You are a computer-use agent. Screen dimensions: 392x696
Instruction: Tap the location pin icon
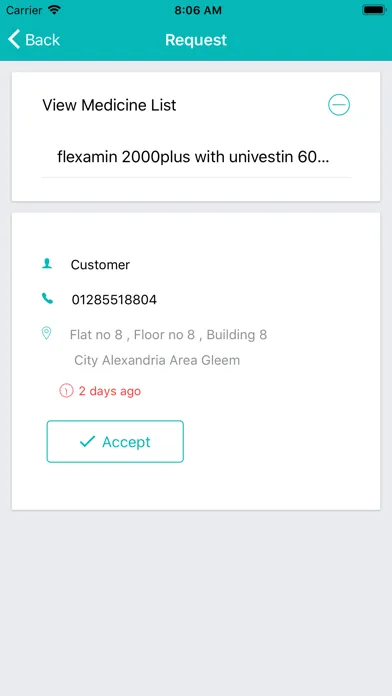tap(46, 333)
